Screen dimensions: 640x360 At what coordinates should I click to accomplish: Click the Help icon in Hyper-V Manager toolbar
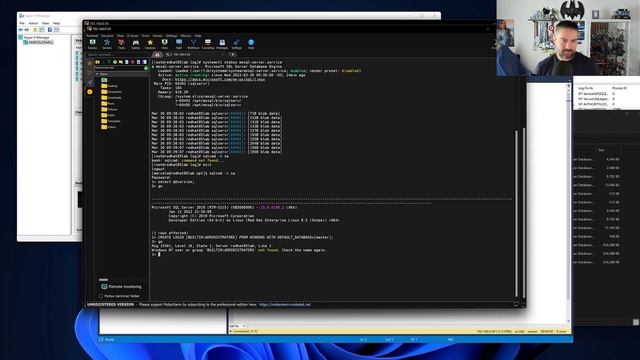(50, 30)
